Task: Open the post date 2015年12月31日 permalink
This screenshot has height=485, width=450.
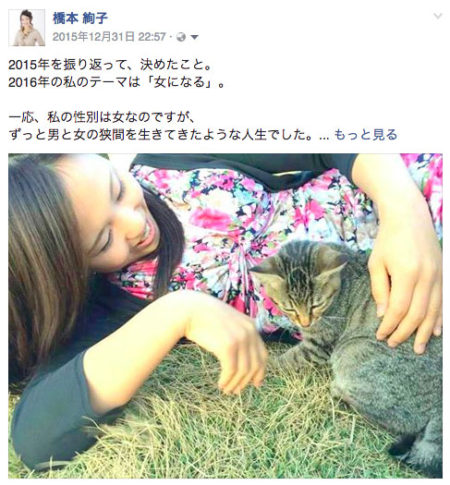Action: pyautogui.click(x=93, y=37)
